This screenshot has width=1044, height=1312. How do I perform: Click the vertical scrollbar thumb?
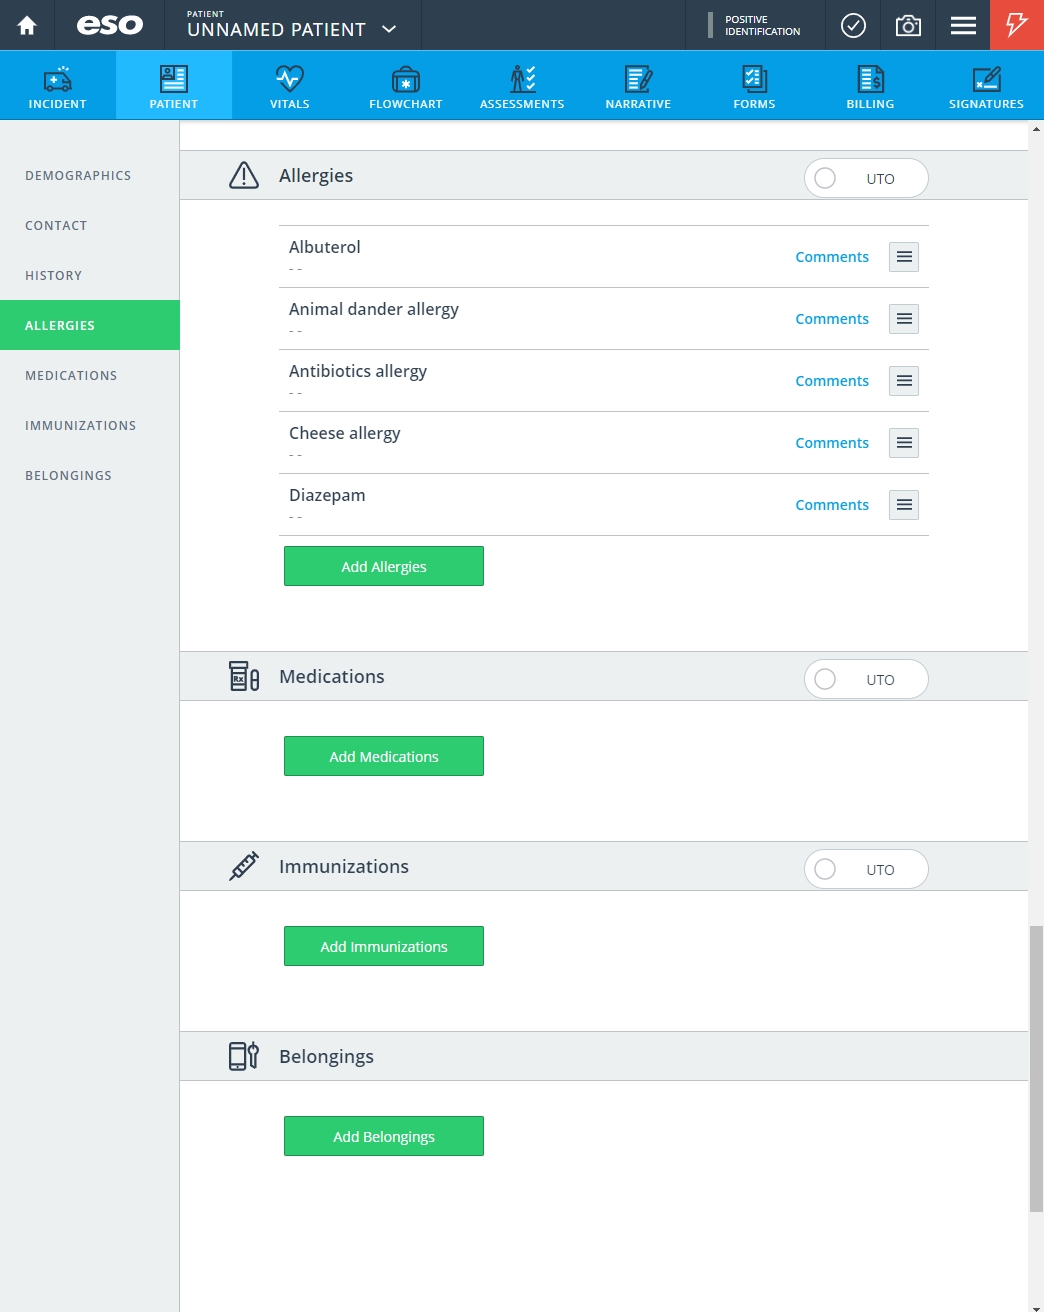1036,1068
